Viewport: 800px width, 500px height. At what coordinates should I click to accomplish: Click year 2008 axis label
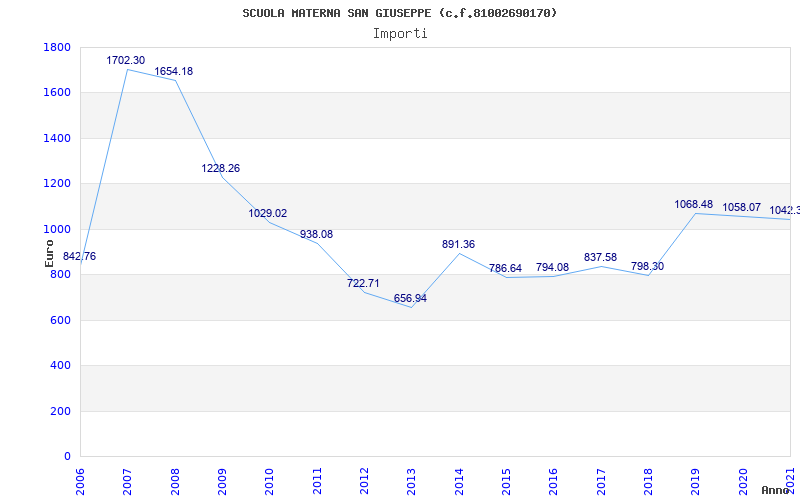click(x=175, y=481)
